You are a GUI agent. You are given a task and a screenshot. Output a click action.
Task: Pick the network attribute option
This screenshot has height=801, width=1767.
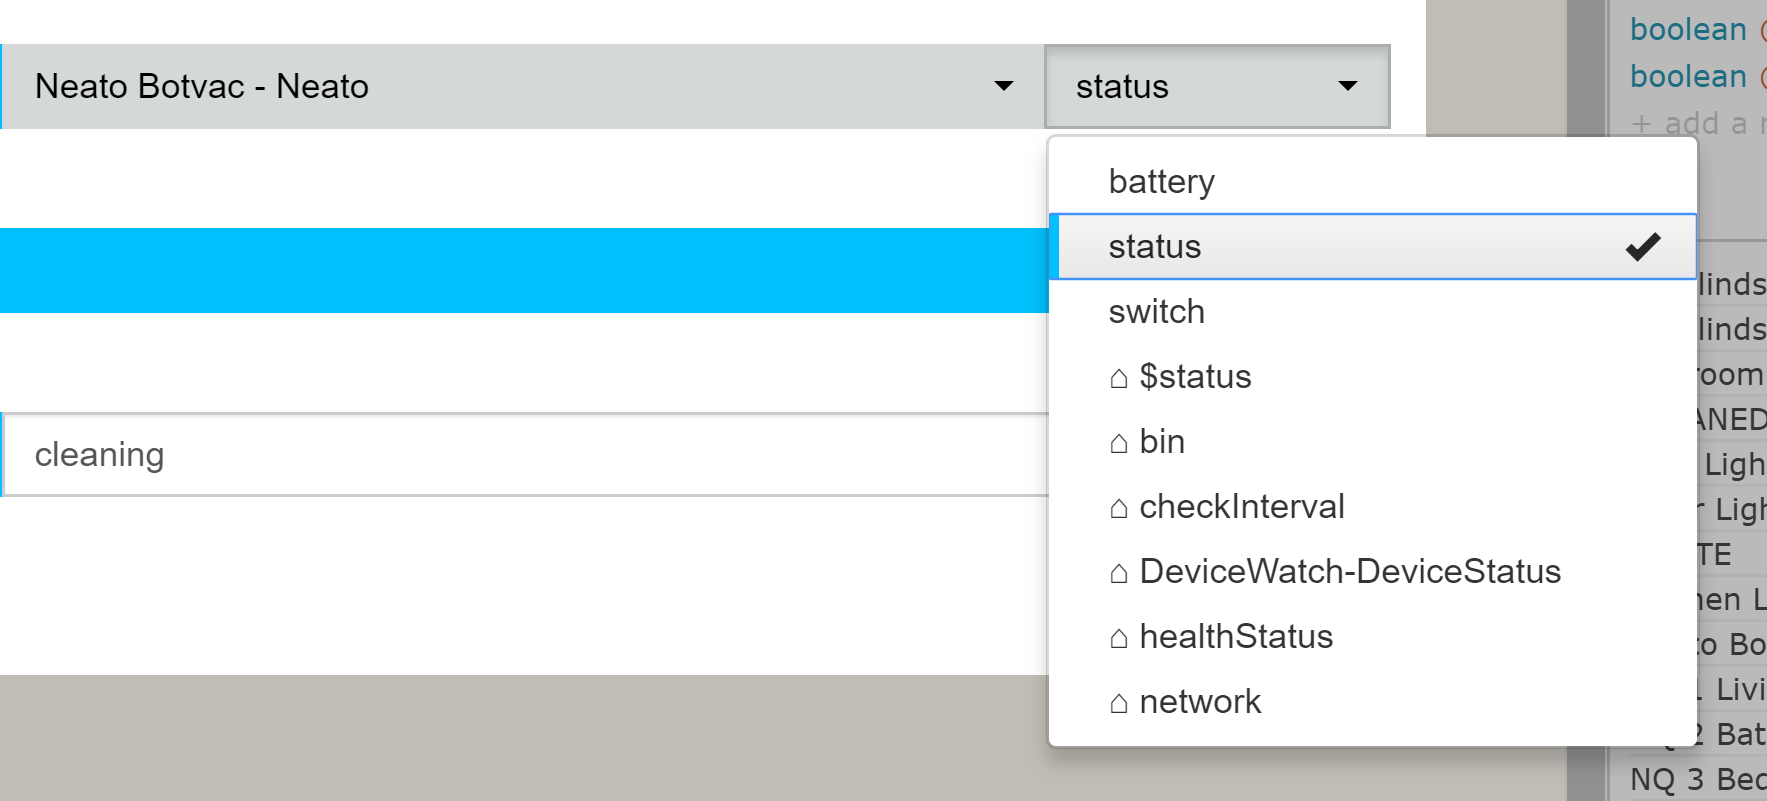click(1373, 701)
